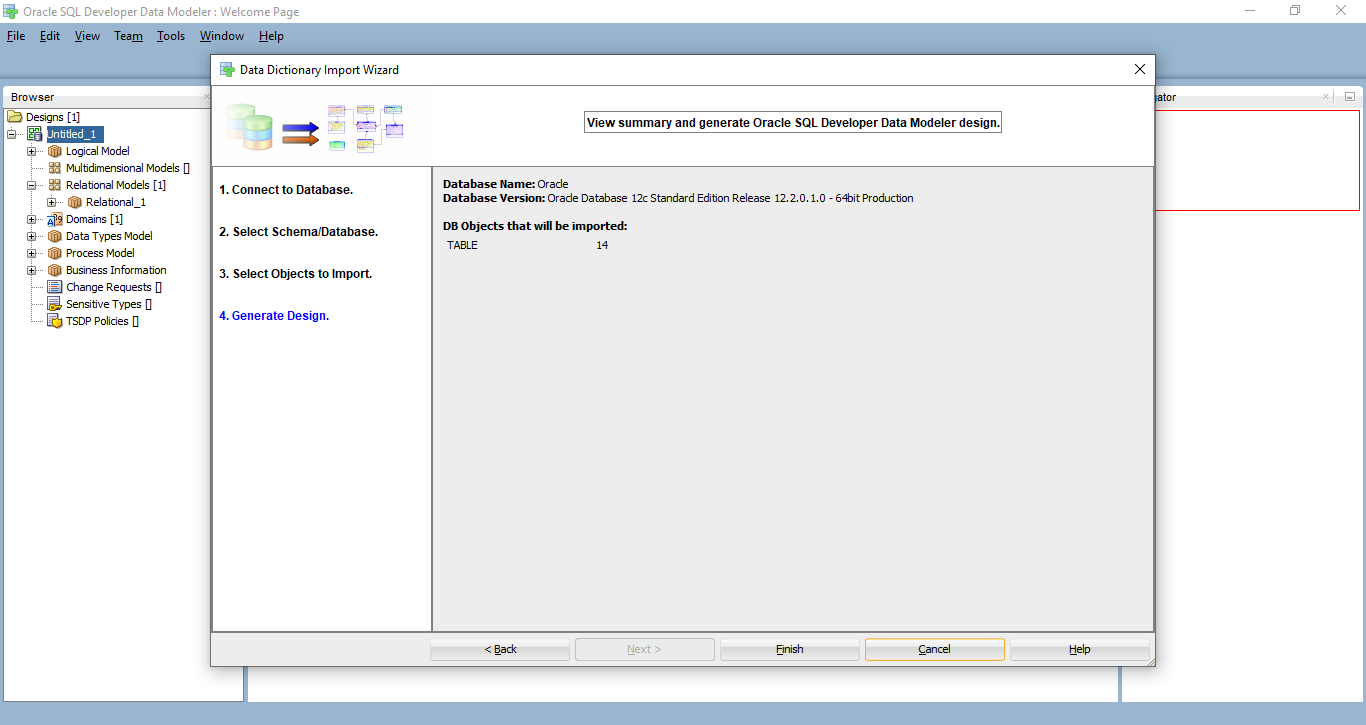
Task: Expand the Data Types Model node
Action: (x=31, y=236)
